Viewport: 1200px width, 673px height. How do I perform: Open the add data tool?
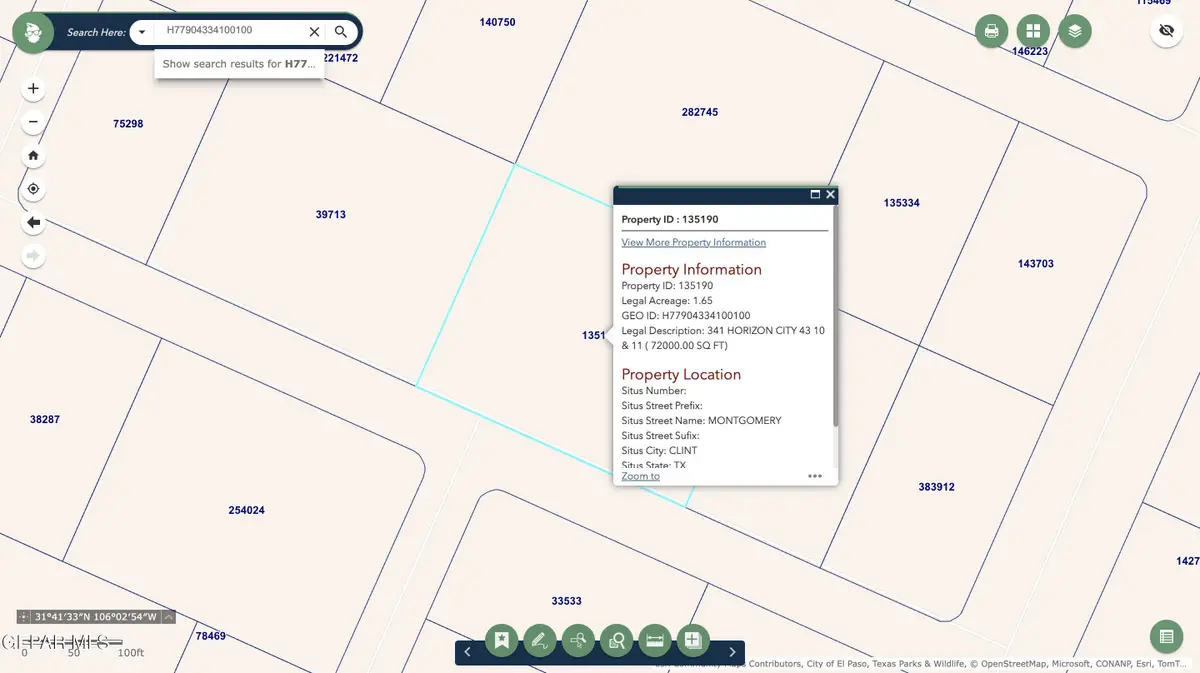[x=693, y=640]
